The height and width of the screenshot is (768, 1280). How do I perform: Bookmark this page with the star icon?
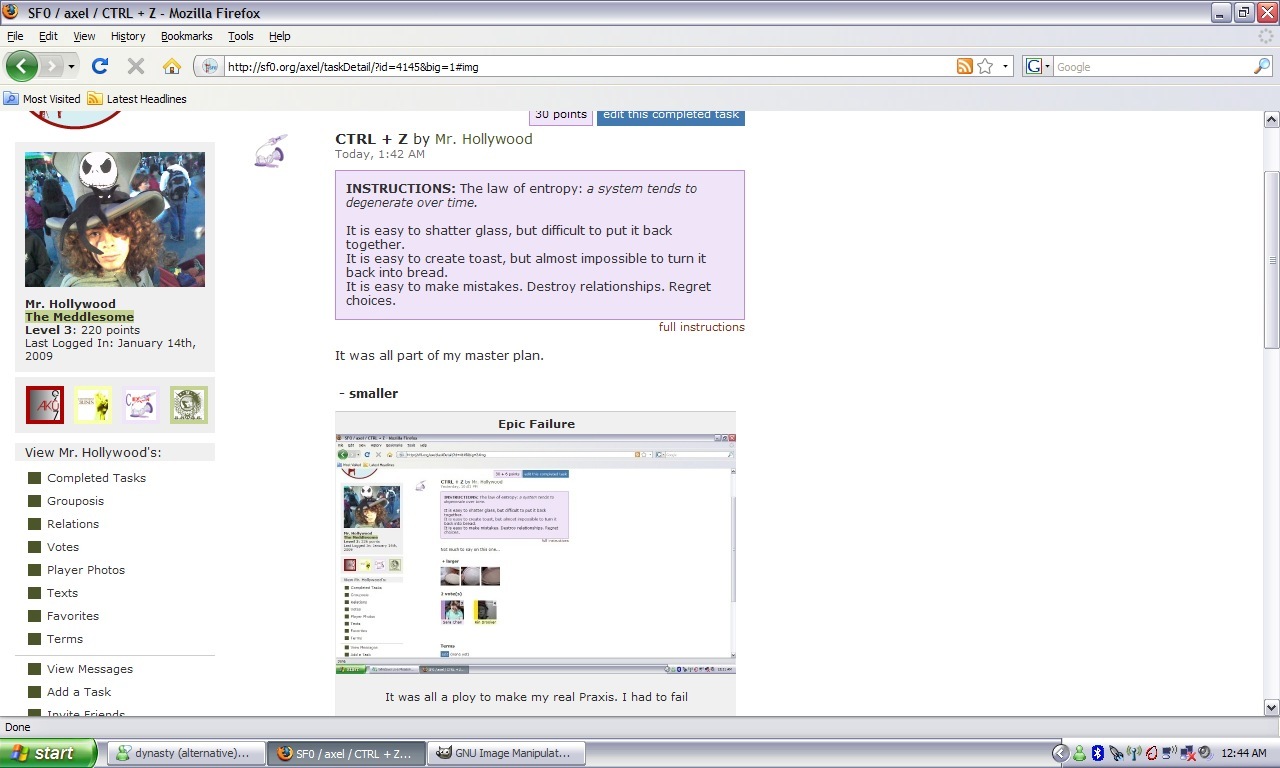point(985,66)
